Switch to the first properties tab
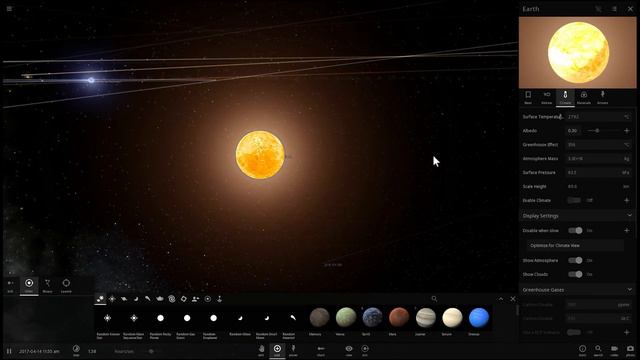Viewport: 640px width, 360px height. click(528, 98)
